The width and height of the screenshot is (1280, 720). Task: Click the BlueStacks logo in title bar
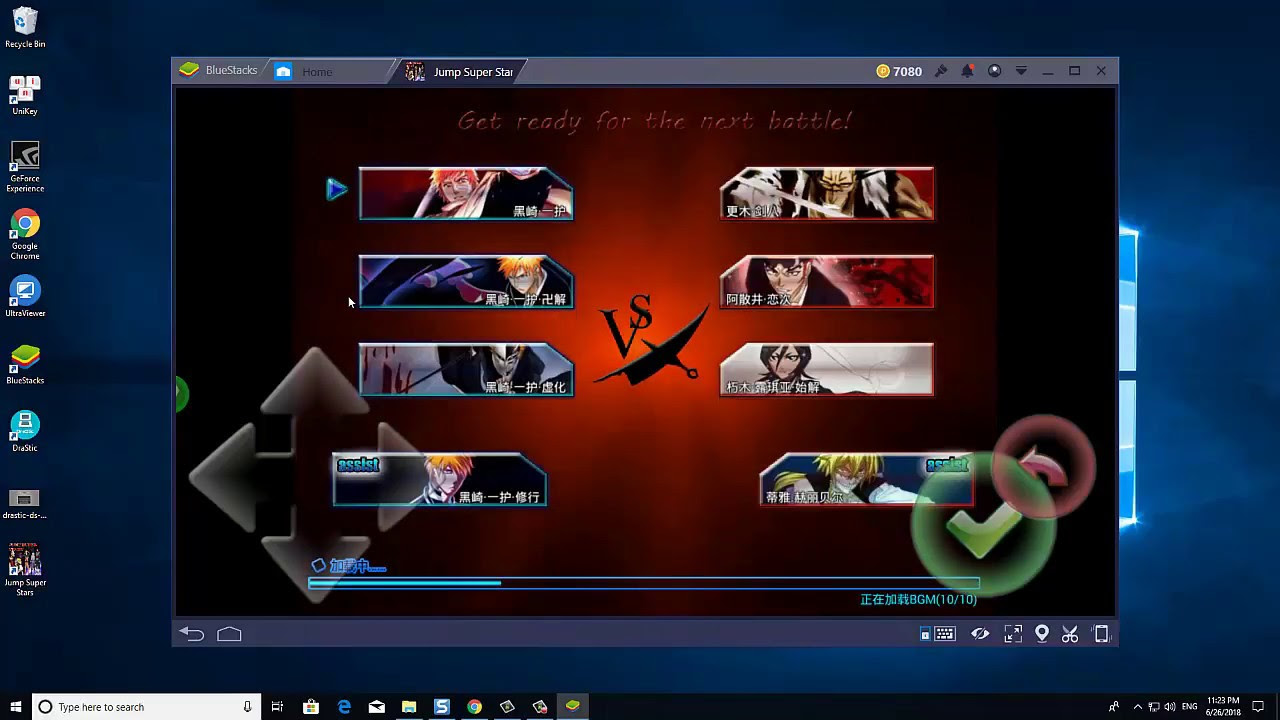click(189, 70)
